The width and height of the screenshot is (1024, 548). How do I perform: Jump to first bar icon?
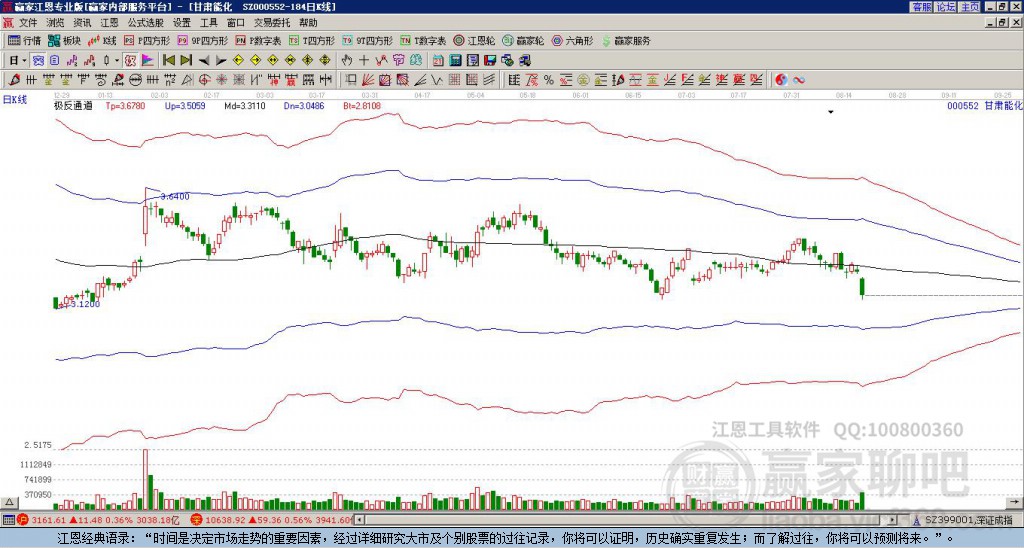[168, 61]
